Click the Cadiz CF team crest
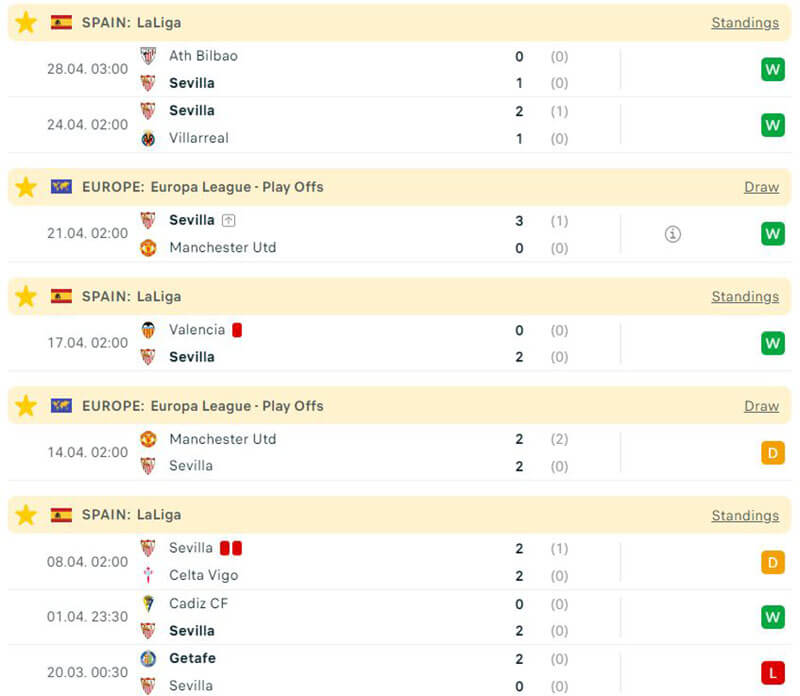 click(x=148, y=603)
